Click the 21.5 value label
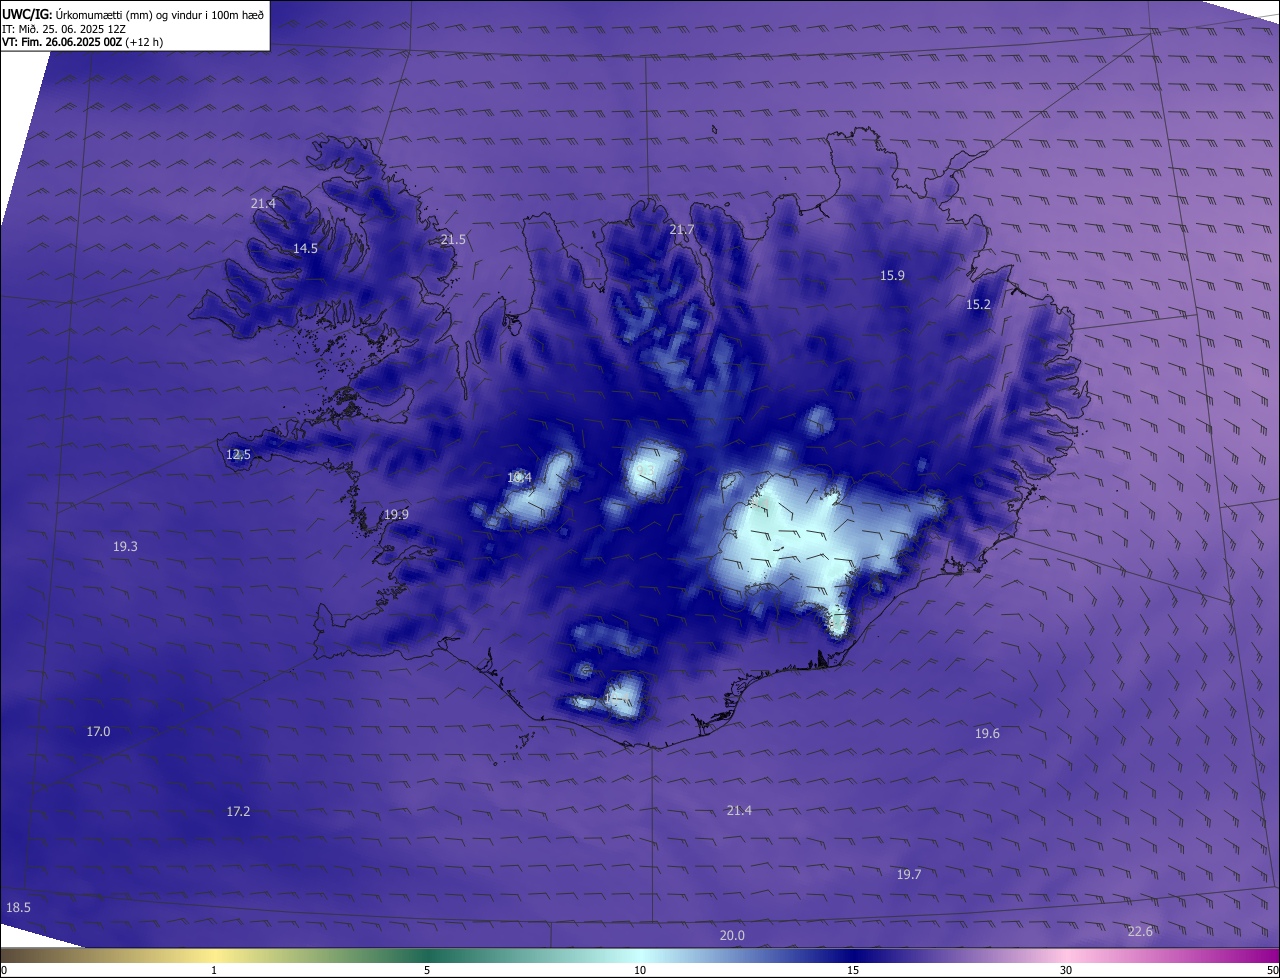The width and height of the screenshot is (1280, 978). 453,239
